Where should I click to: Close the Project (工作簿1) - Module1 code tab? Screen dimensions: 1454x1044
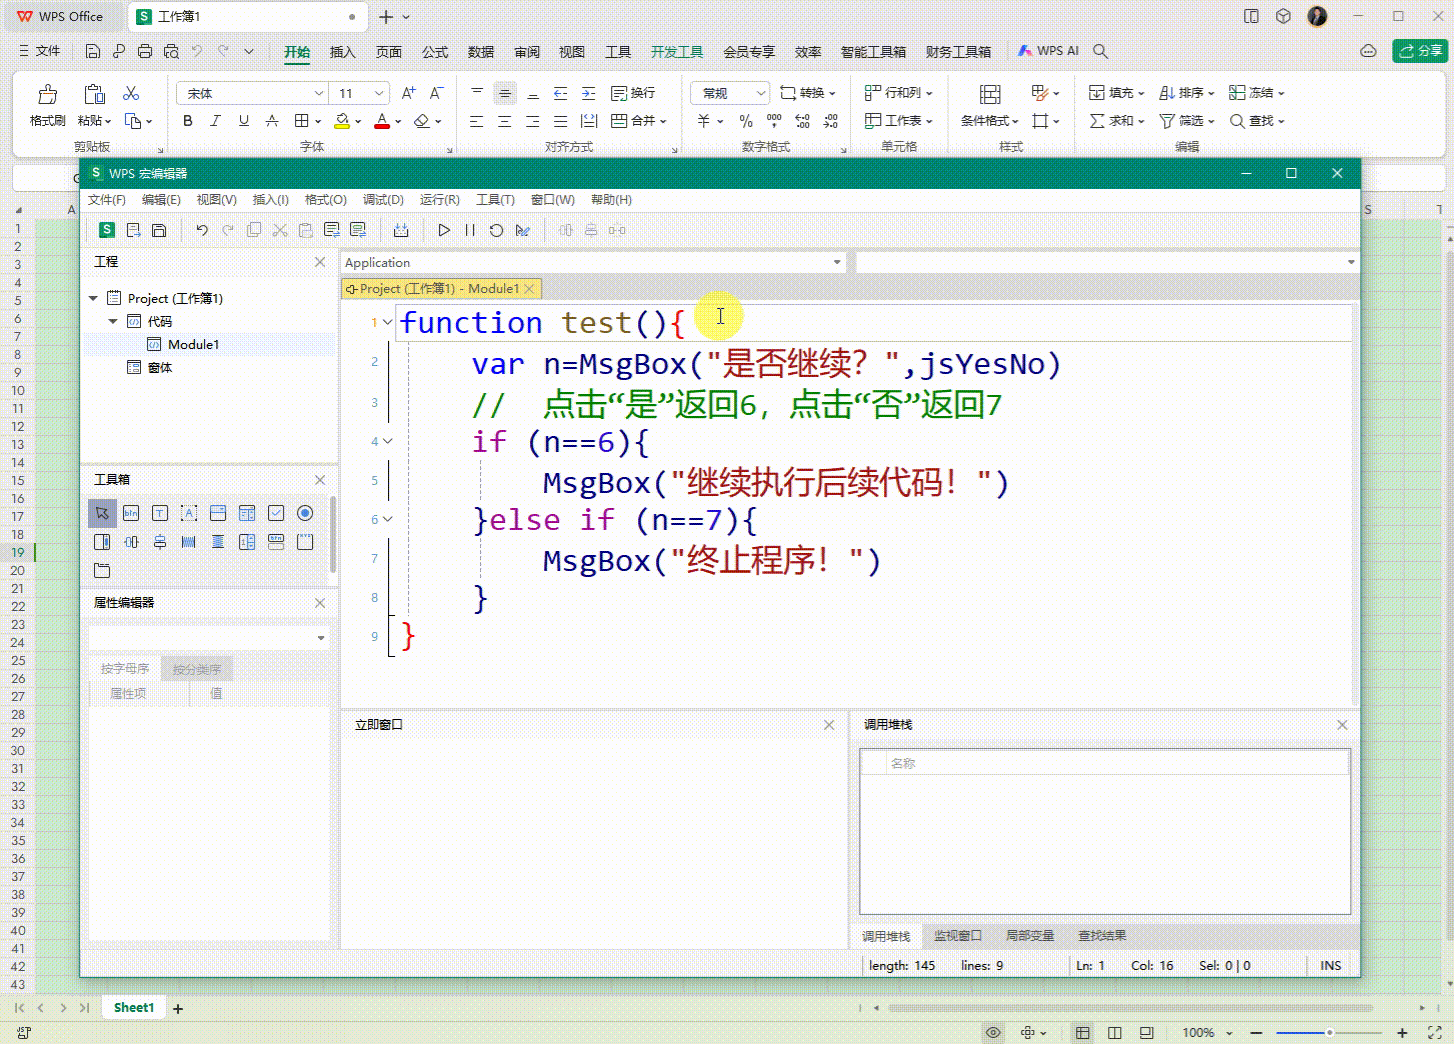click(530, 288)
